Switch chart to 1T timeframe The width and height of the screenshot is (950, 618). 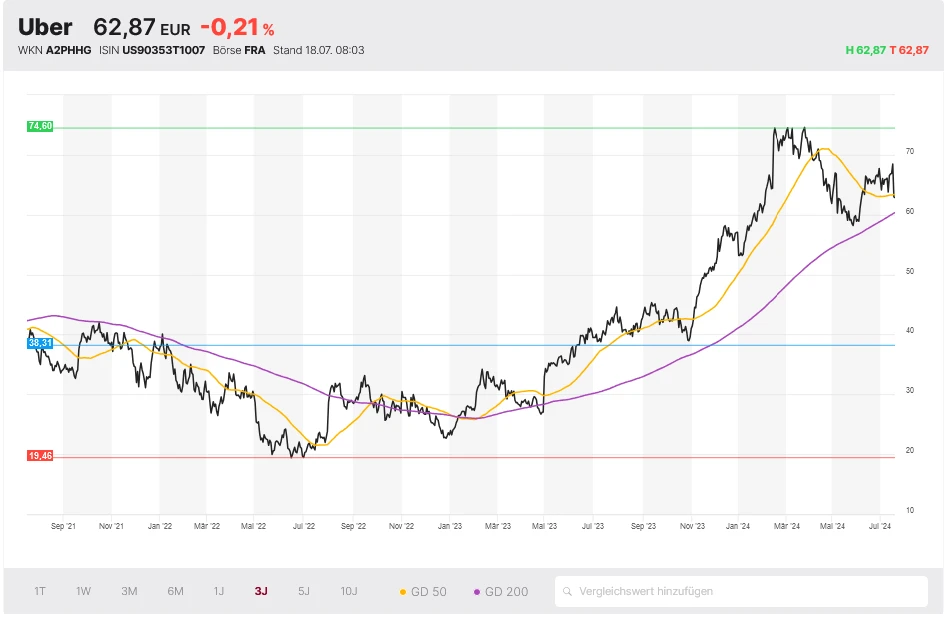tap(40, 591)
